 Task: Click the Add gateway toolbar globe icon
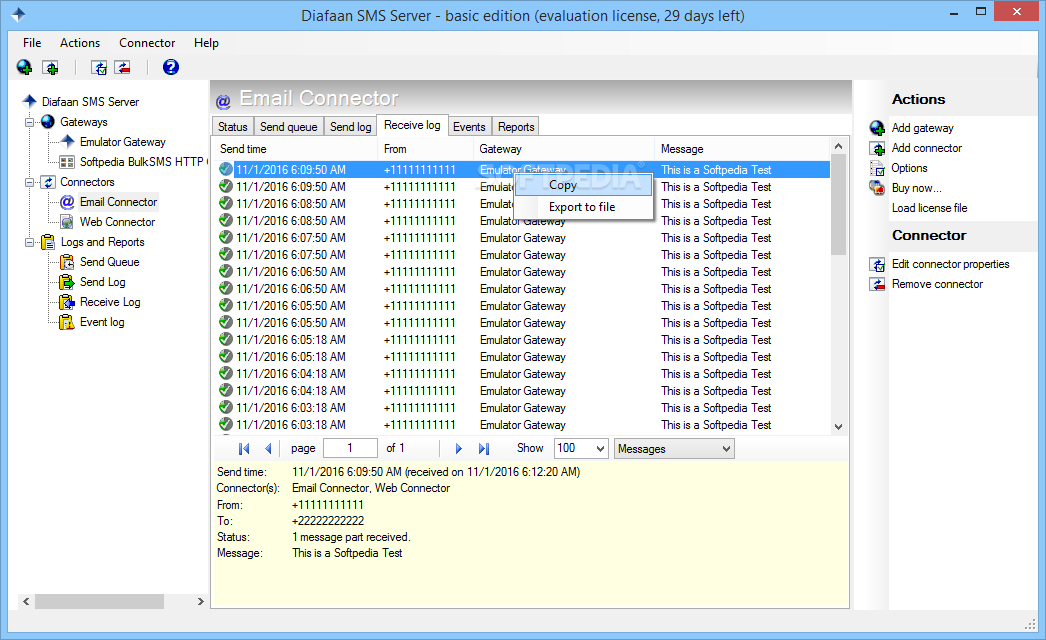(24, 67)
